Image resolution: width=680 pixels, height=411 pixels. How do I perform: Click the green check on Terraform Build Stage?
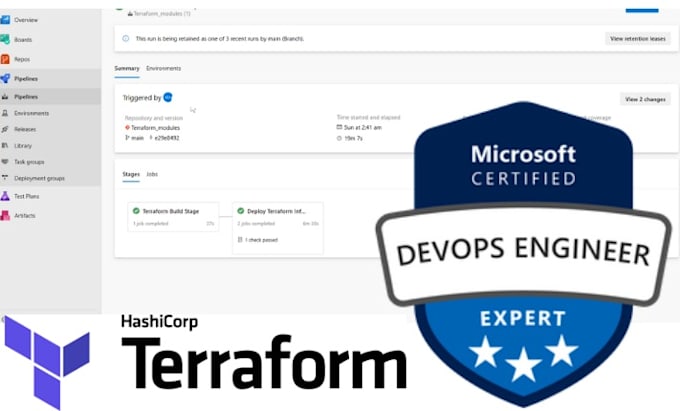click(x=136, y=211)
